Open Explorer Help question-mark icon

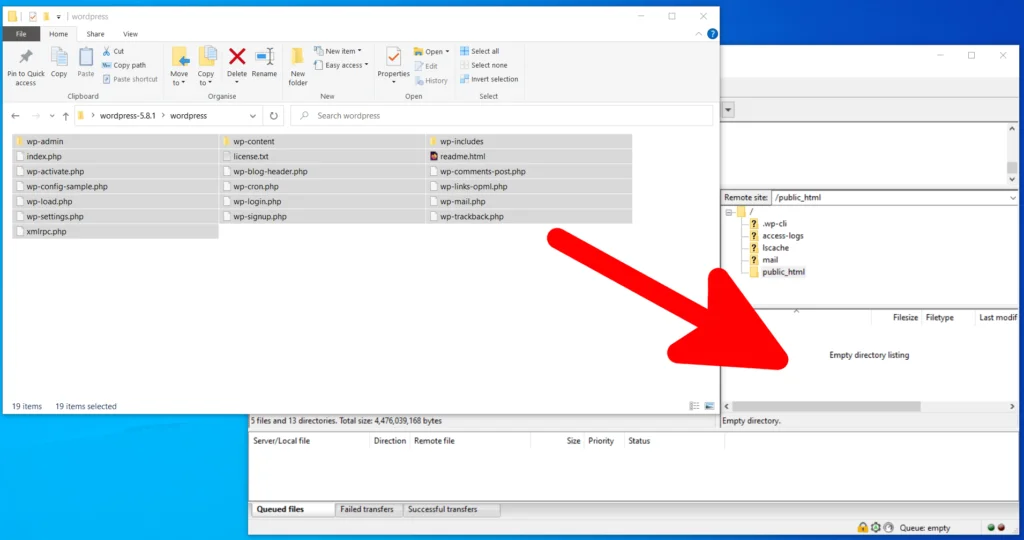[712, 34]
